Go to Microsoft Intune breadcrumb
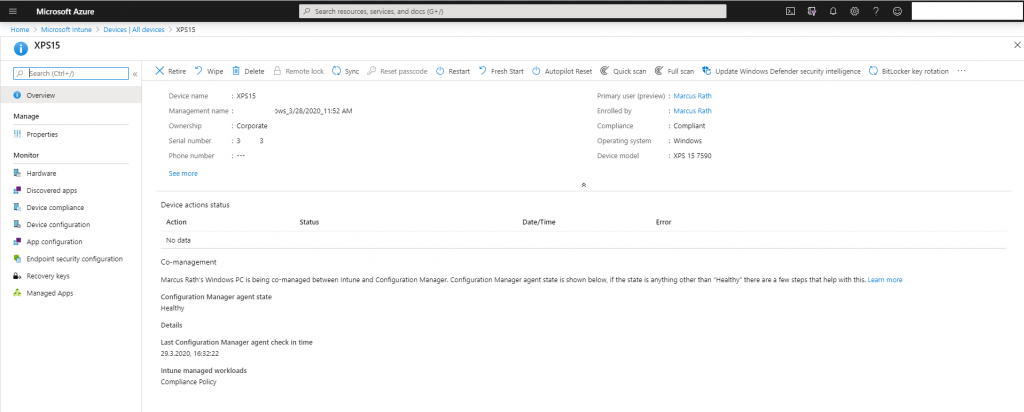This screenshot has width=1024, height=412. point(66,29)
